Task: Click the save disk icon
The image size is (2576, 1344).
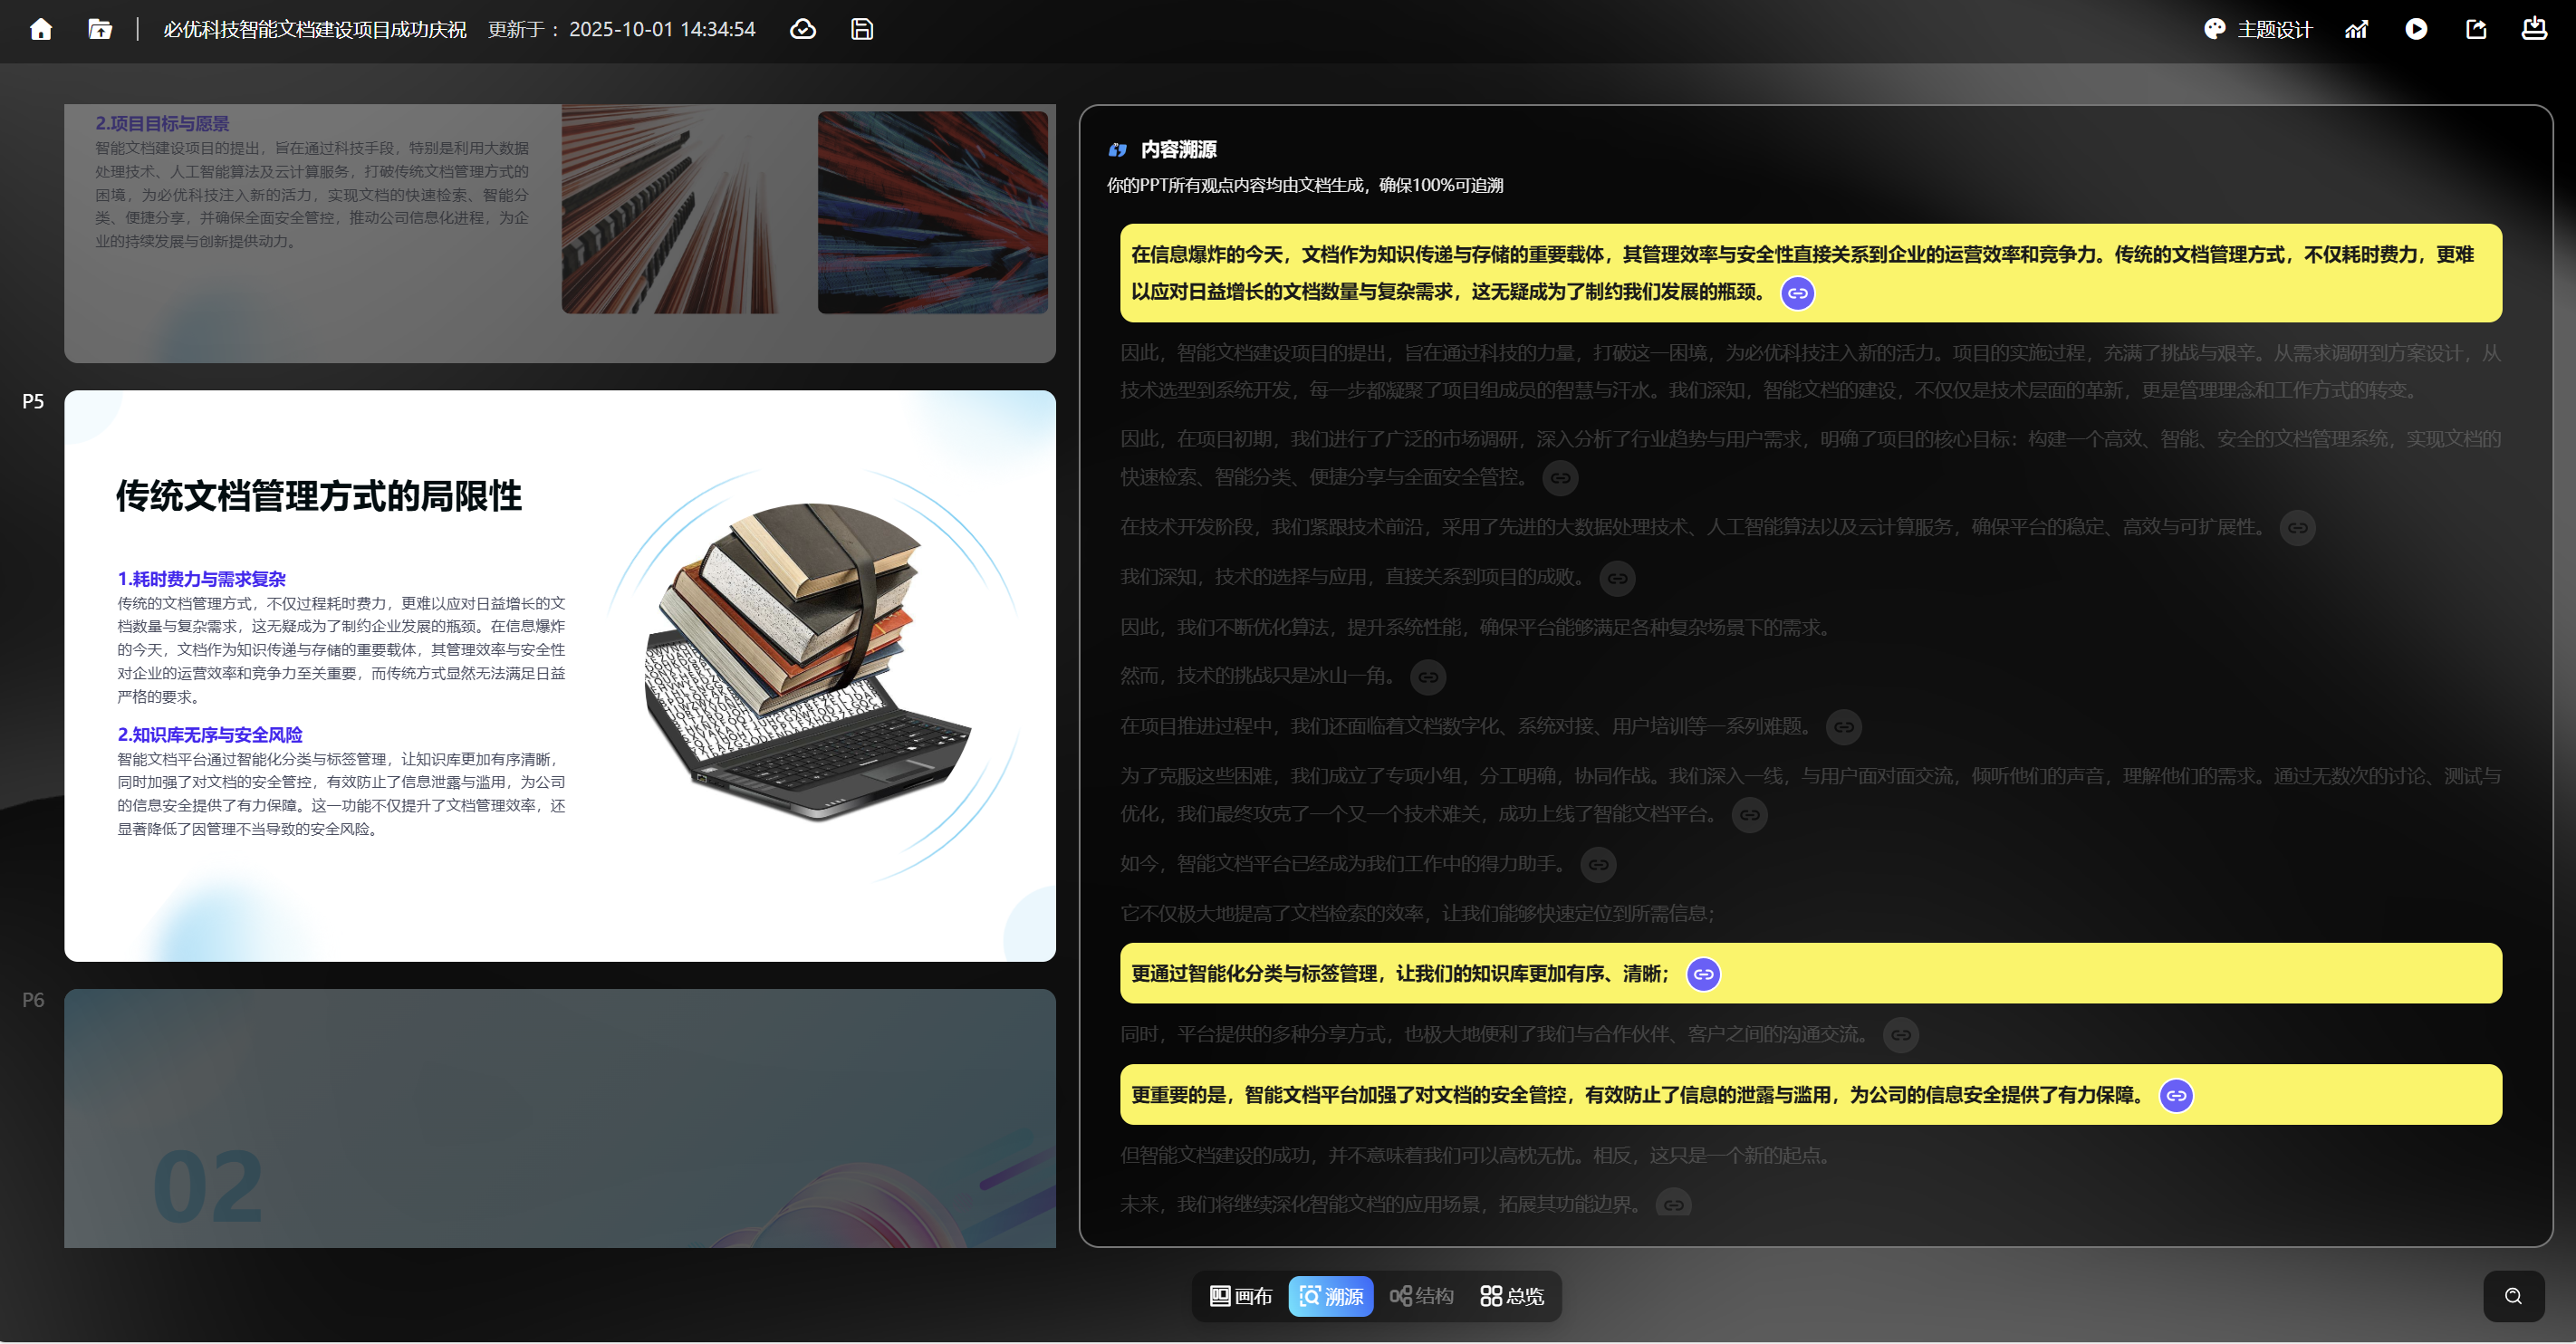Action: tap(862, 29)
